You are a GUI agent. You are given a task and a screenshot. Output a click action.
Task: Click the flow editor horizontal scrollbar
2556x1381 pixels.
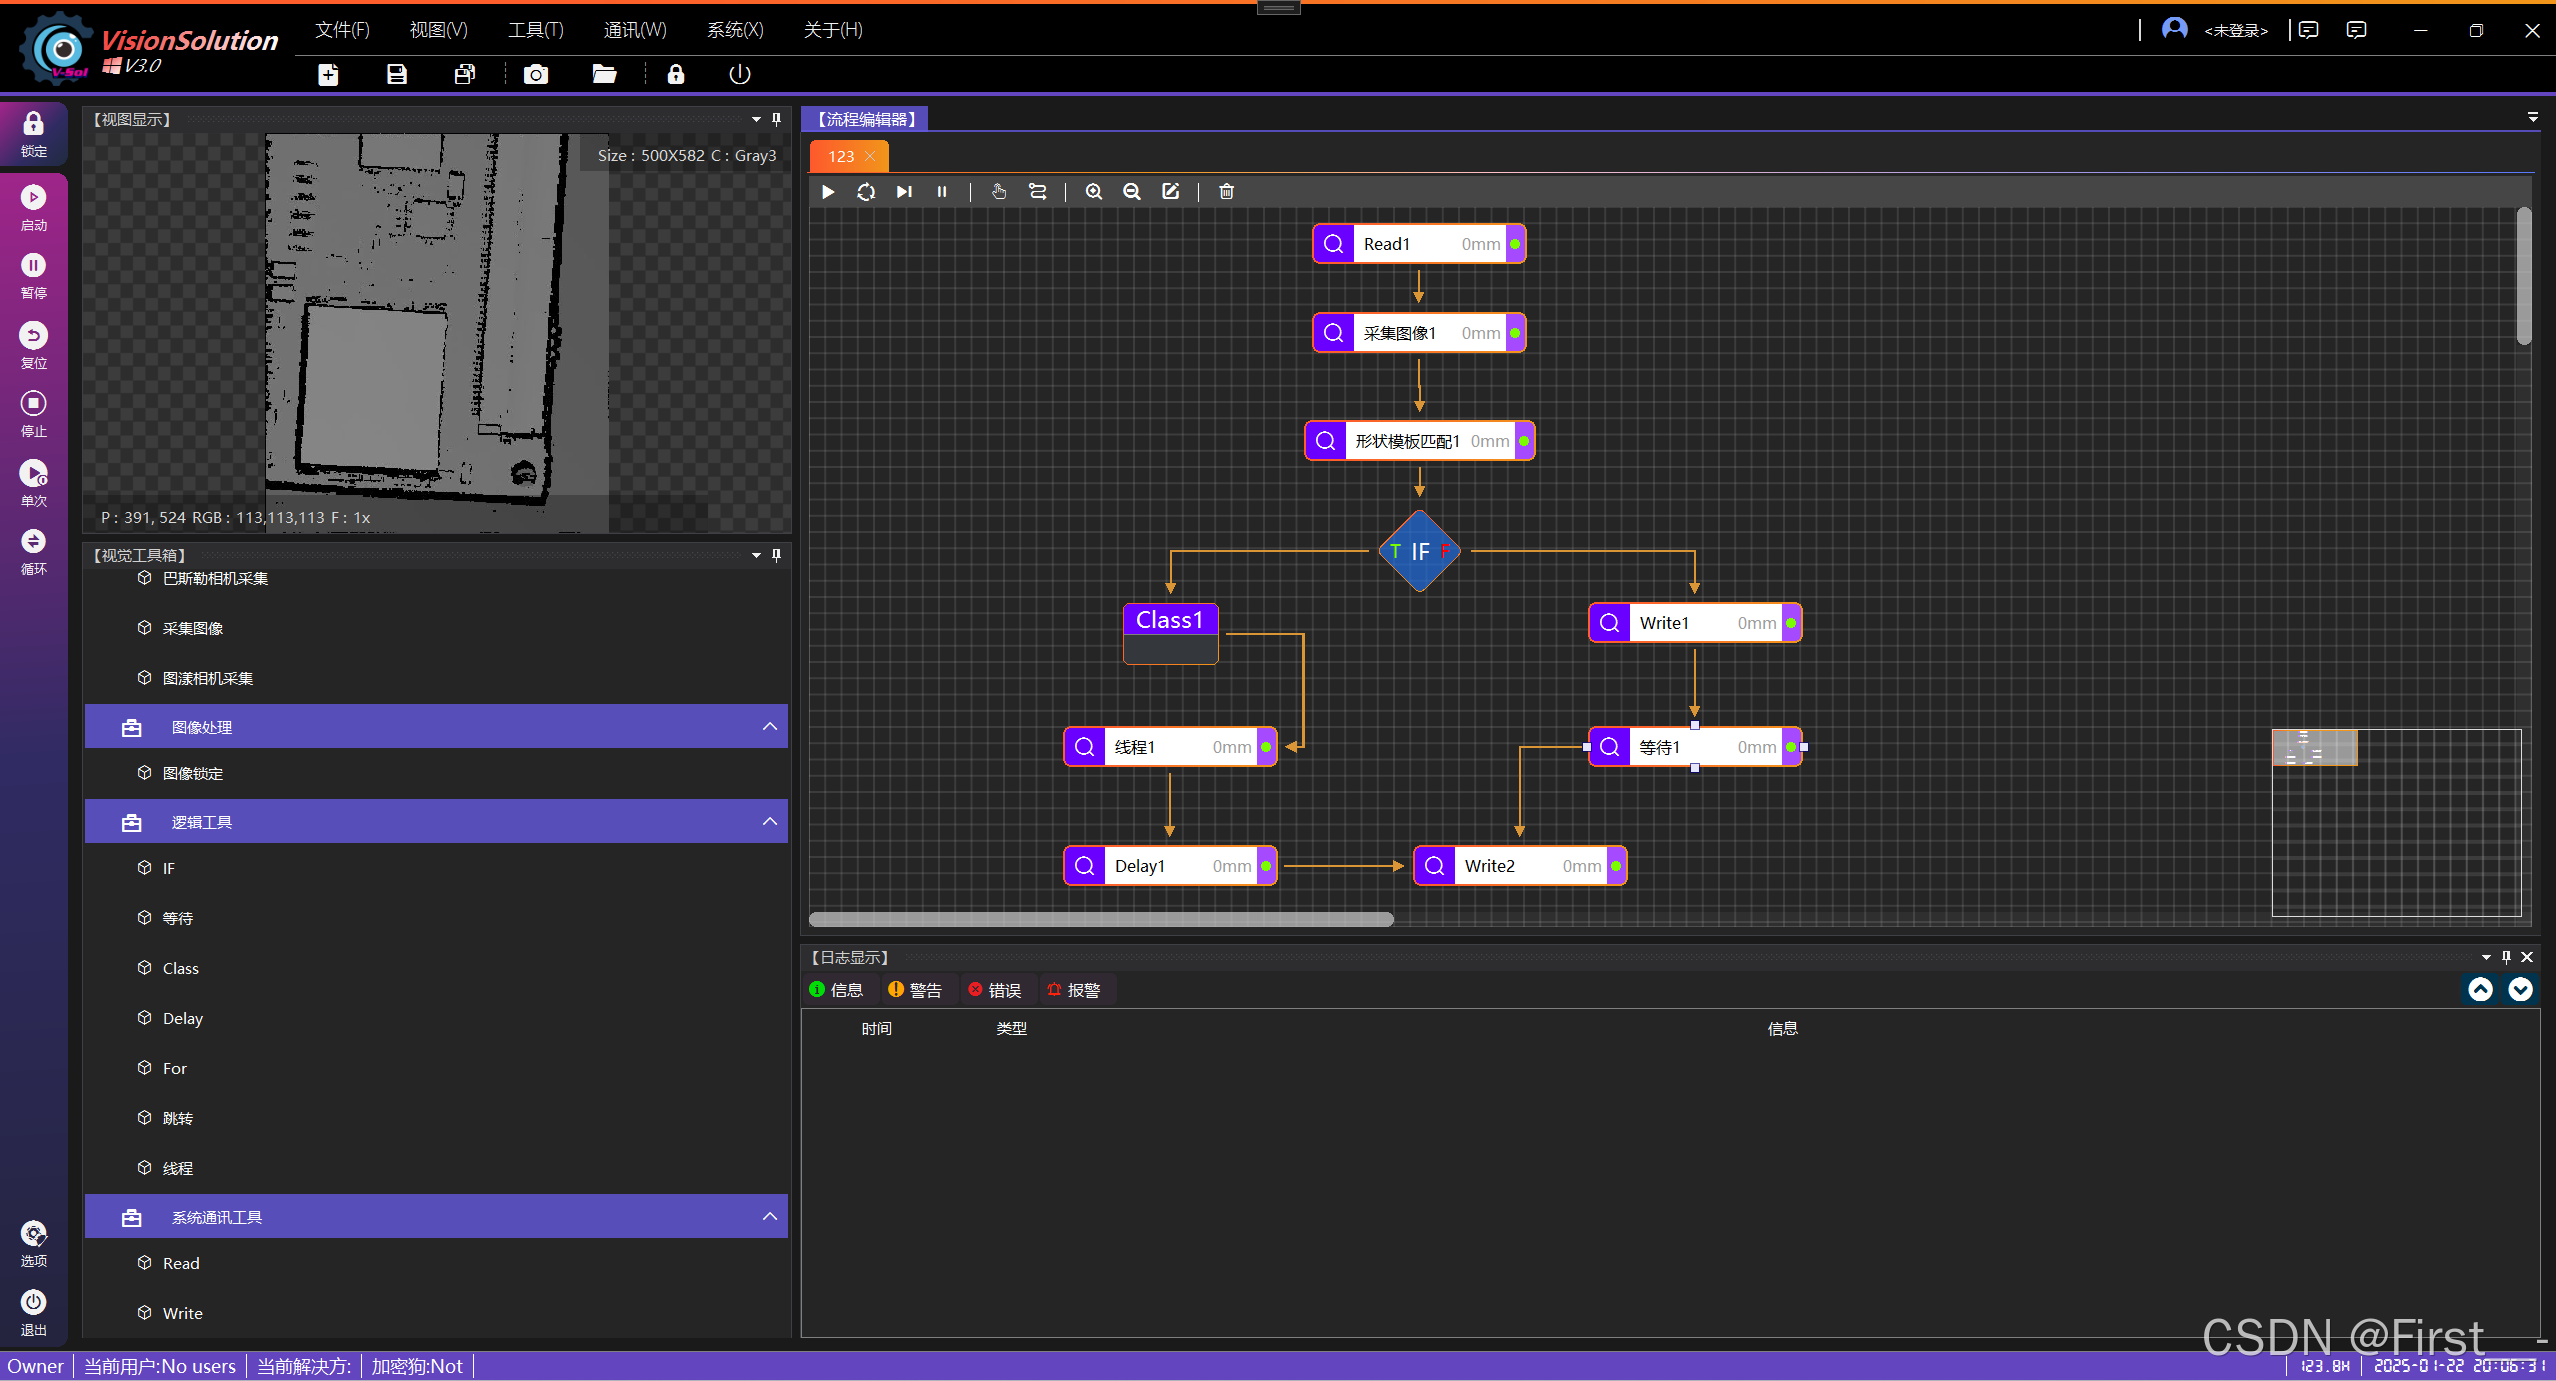(1100, 919)
